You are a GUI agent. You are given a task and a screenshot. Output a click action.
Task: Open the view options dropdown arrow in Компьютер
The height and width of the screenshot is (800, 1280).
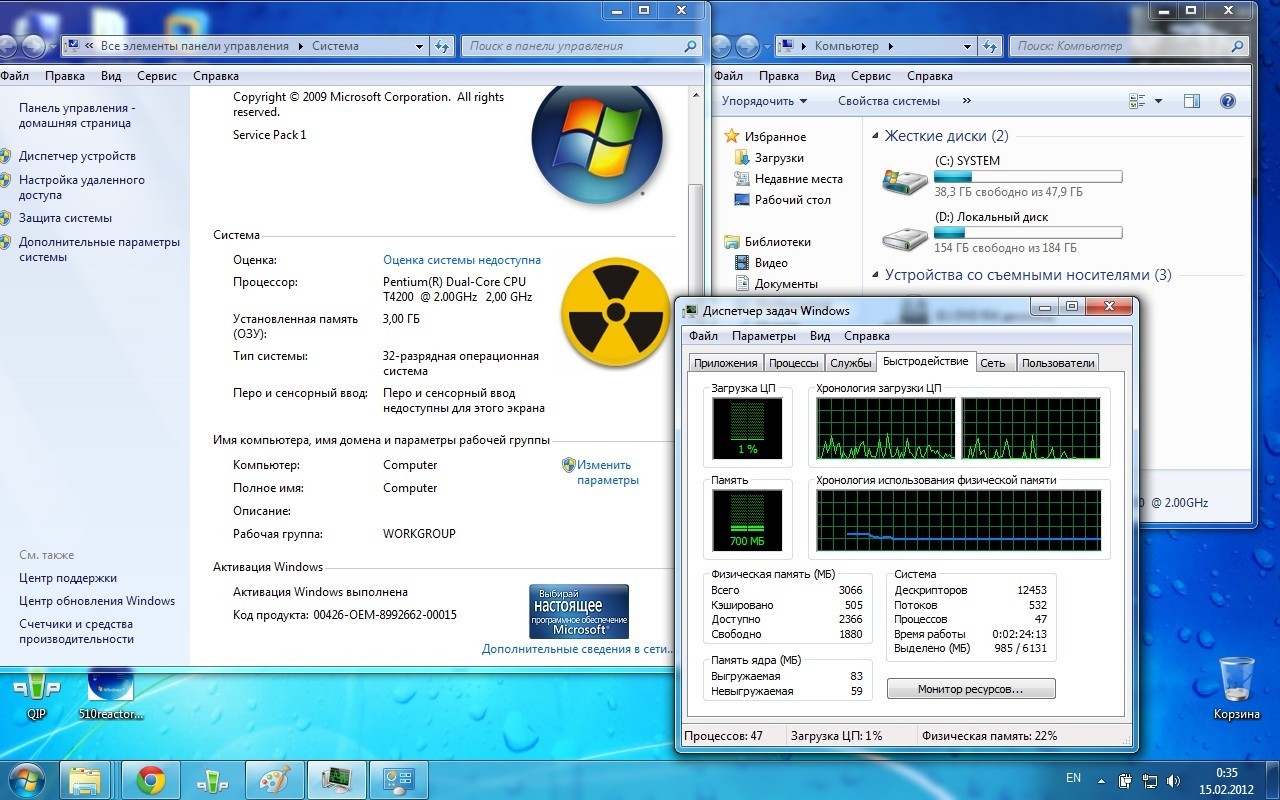(1159, 101)
